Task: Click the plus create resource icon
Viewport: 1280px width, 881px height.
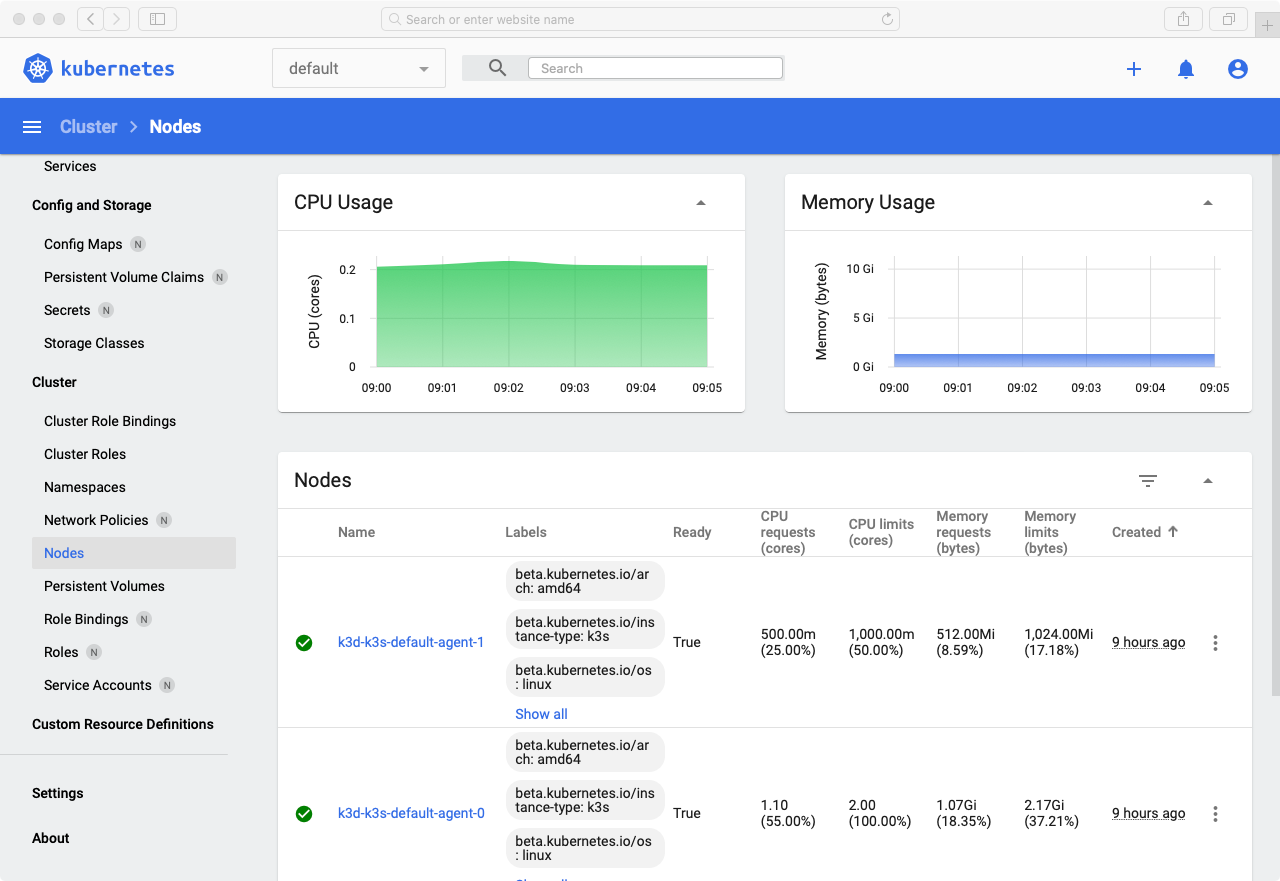Action: (1134, 69)
